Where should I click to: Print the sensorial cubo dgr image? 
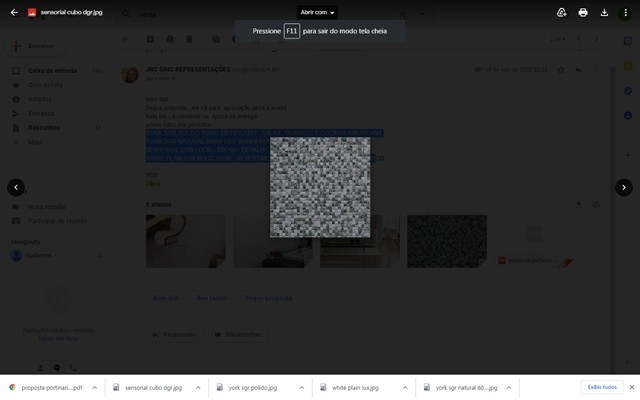tap(583, 13)
